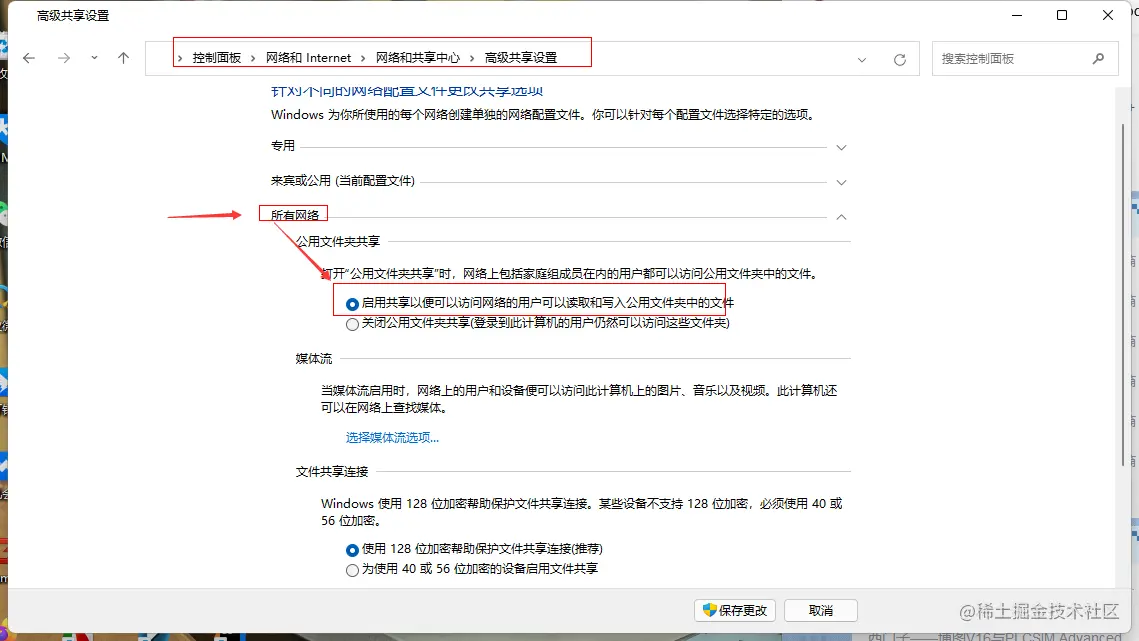Minimize the 高级共享设置 window
This screenshot has width=1139, height=641.
click(1017, 15)
